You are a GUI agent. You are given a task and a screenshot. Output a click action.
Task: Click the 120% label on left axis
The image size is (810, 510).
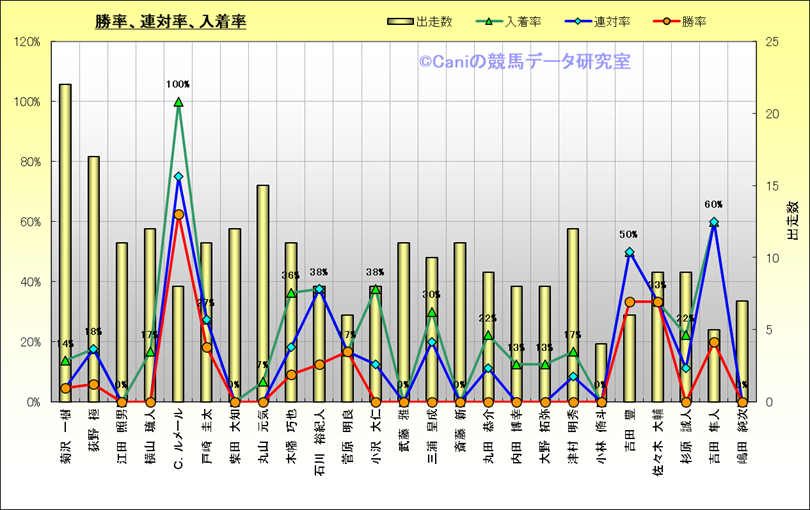[x=27, y=42]
